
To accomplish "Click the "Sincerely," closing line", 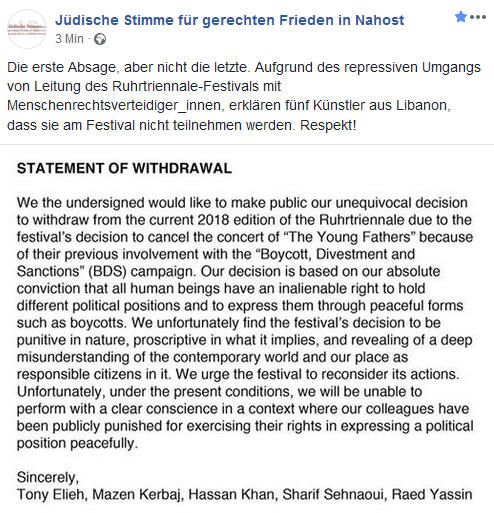I will 48,477.
